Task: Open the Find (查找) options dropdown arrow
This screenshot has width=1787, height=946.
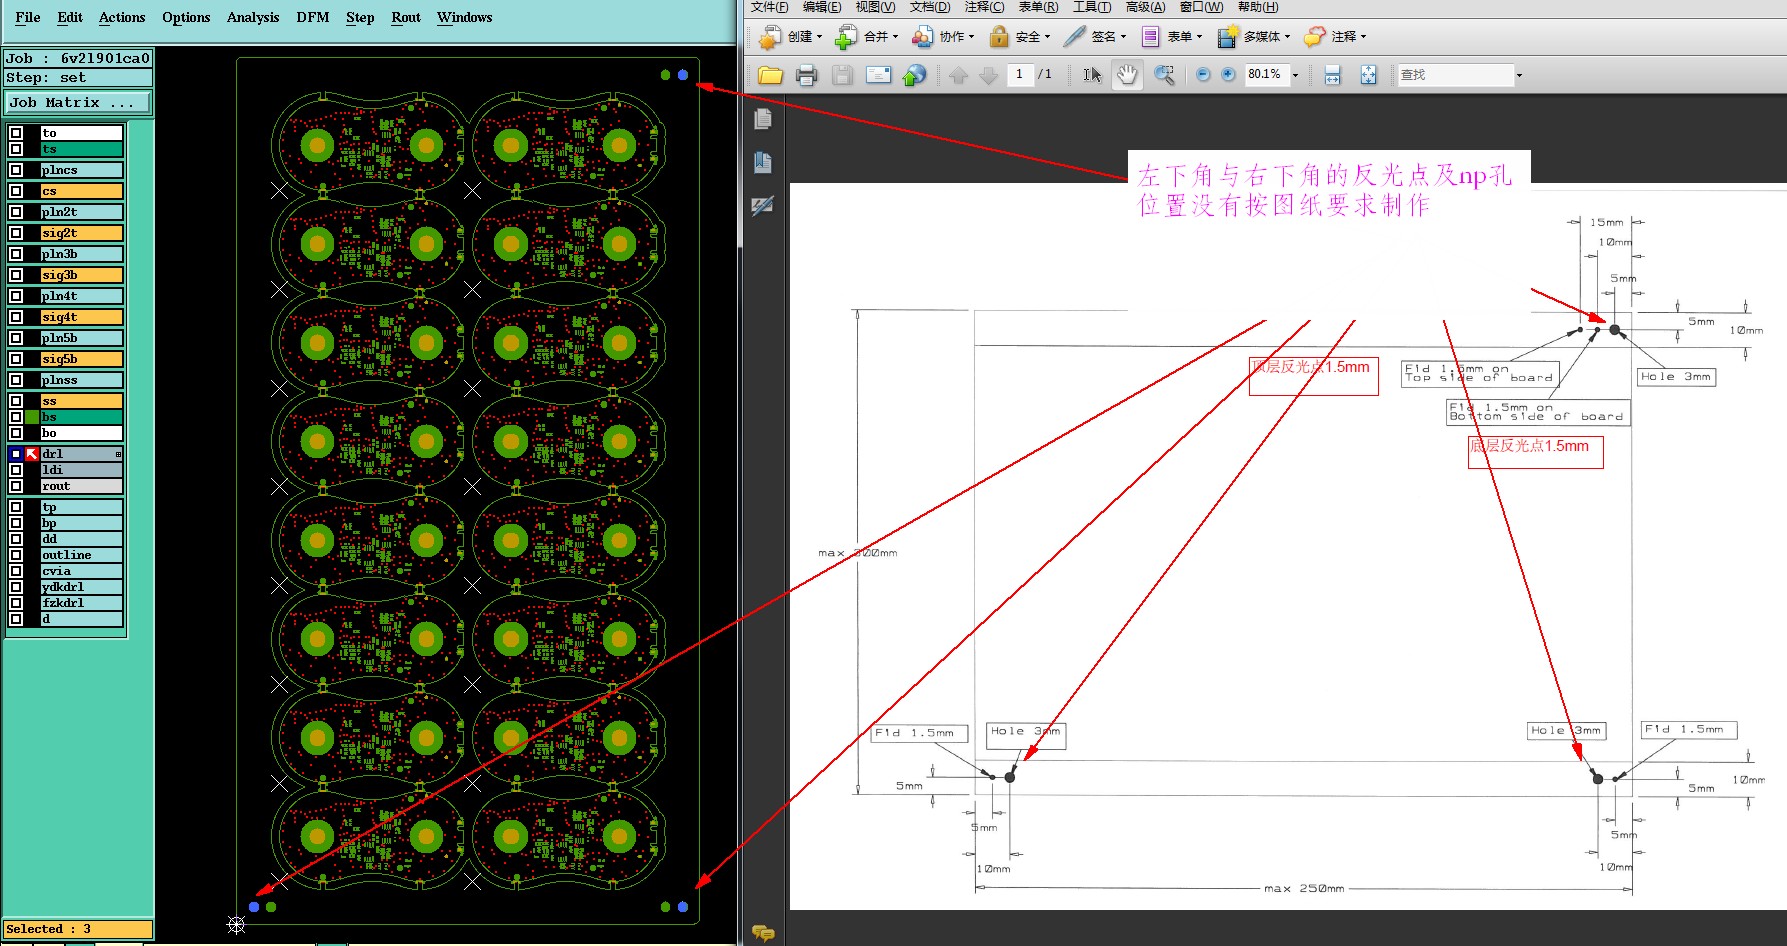Action: click(x=1519, y=75)
